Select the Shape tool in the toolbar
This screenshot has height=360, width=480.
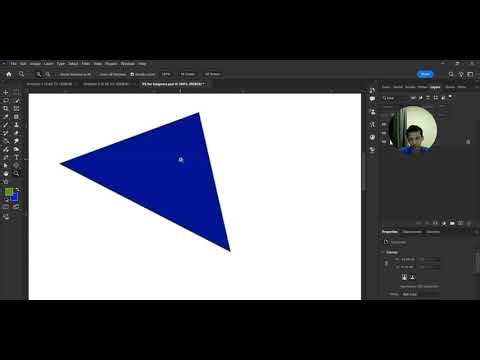point(16,165)
